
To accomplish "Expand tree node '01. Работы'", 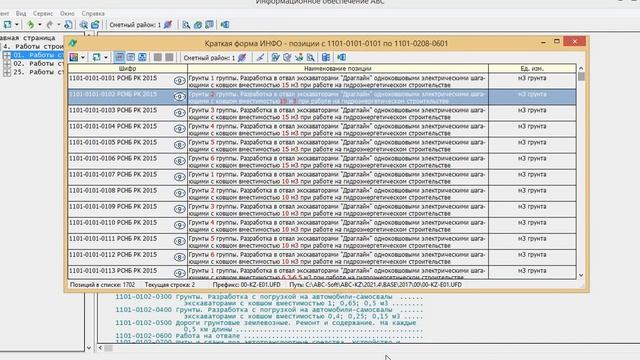I will 7,55.
